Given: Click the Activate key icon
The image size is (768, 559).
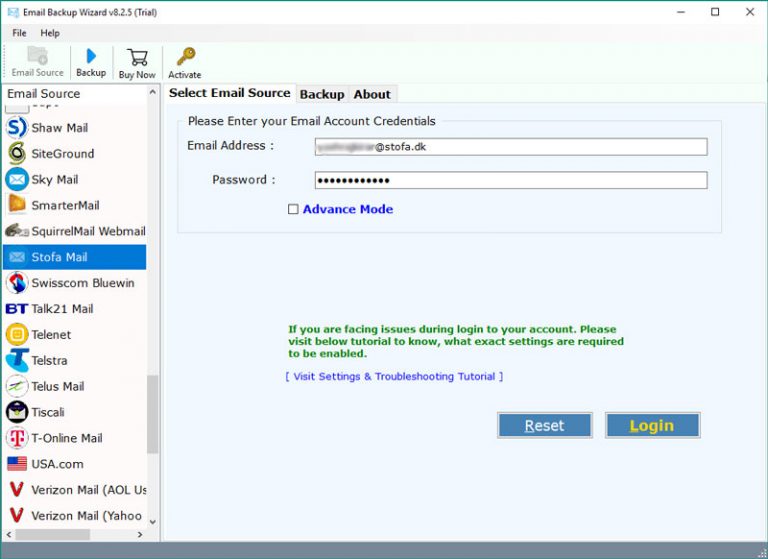Looking at the screenshot, I should [x=186, y=56].
